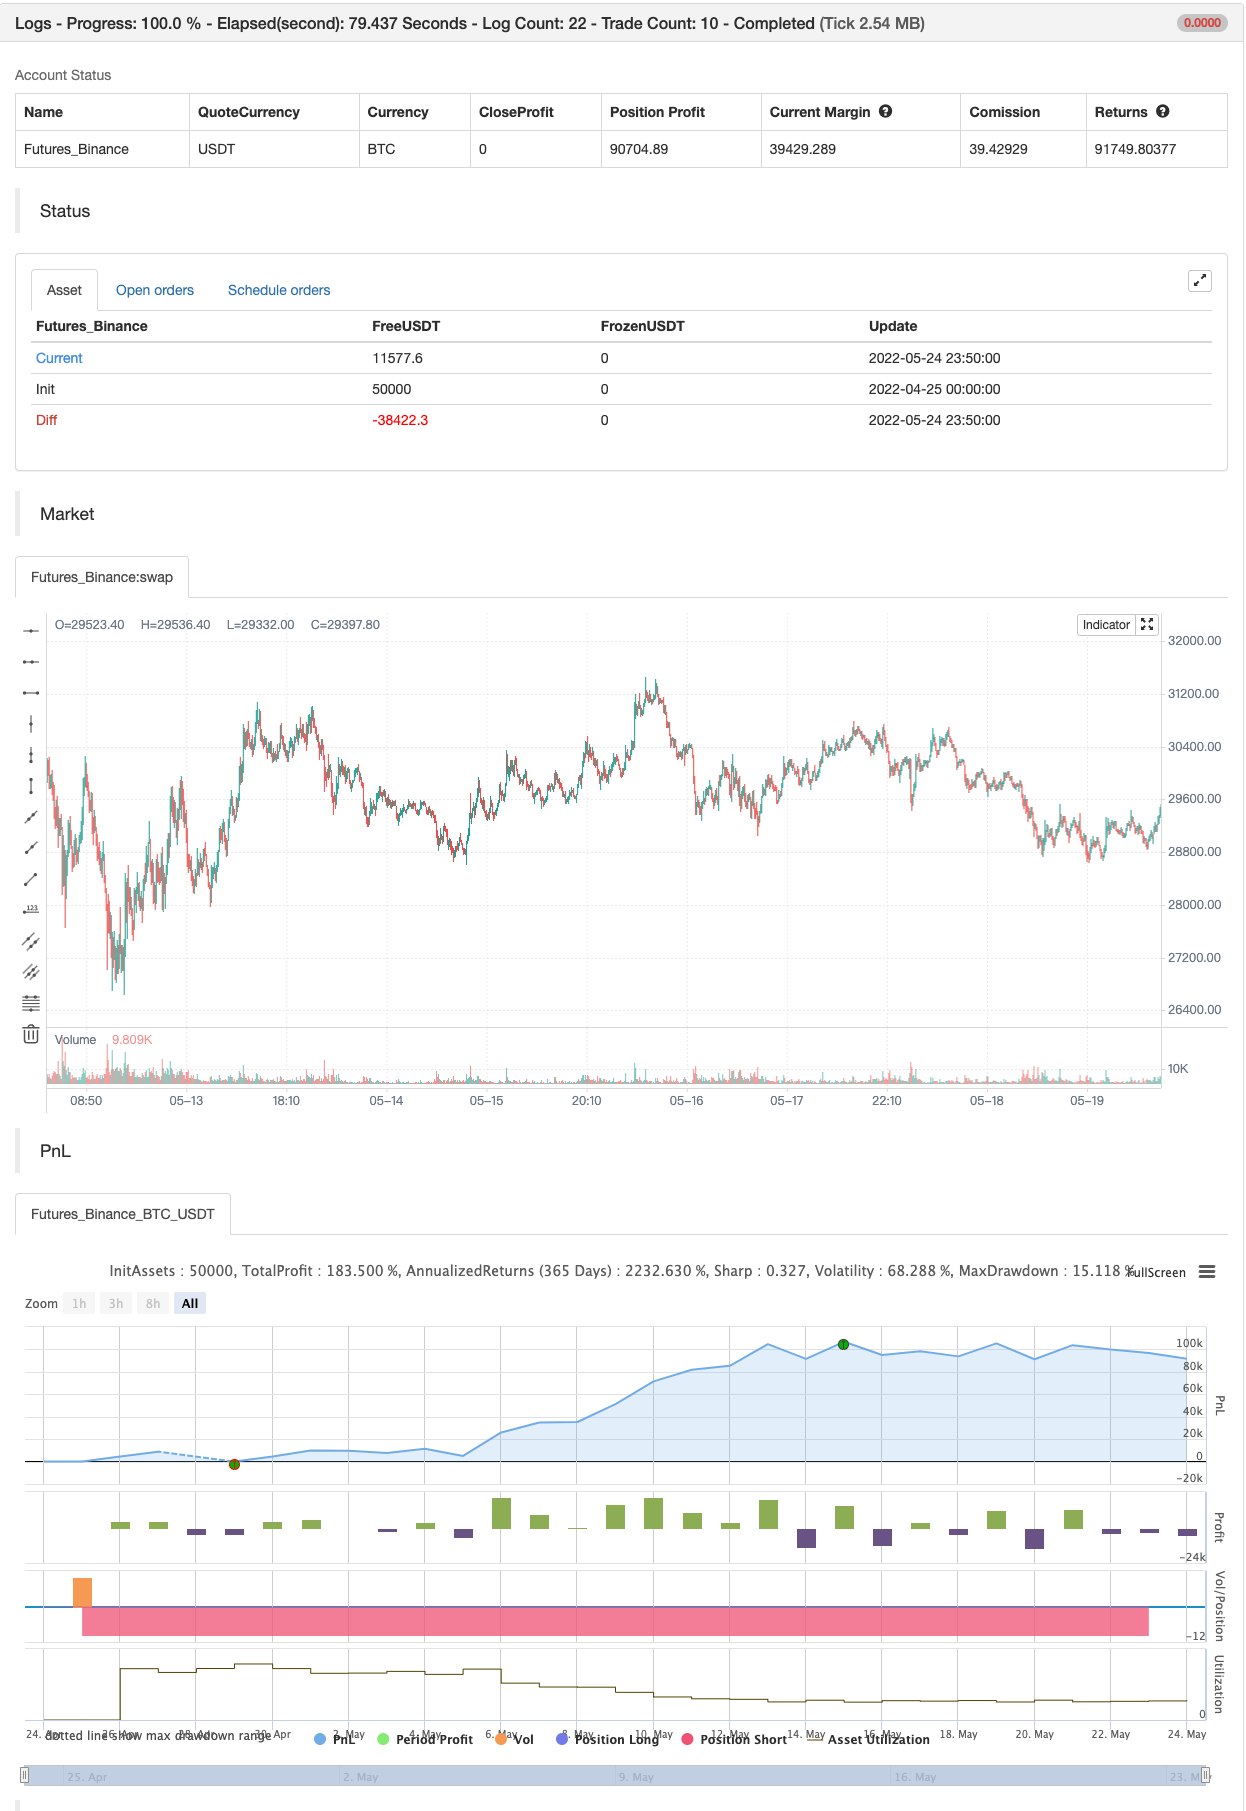Click the Returns help question icon

click(1162, 111)
